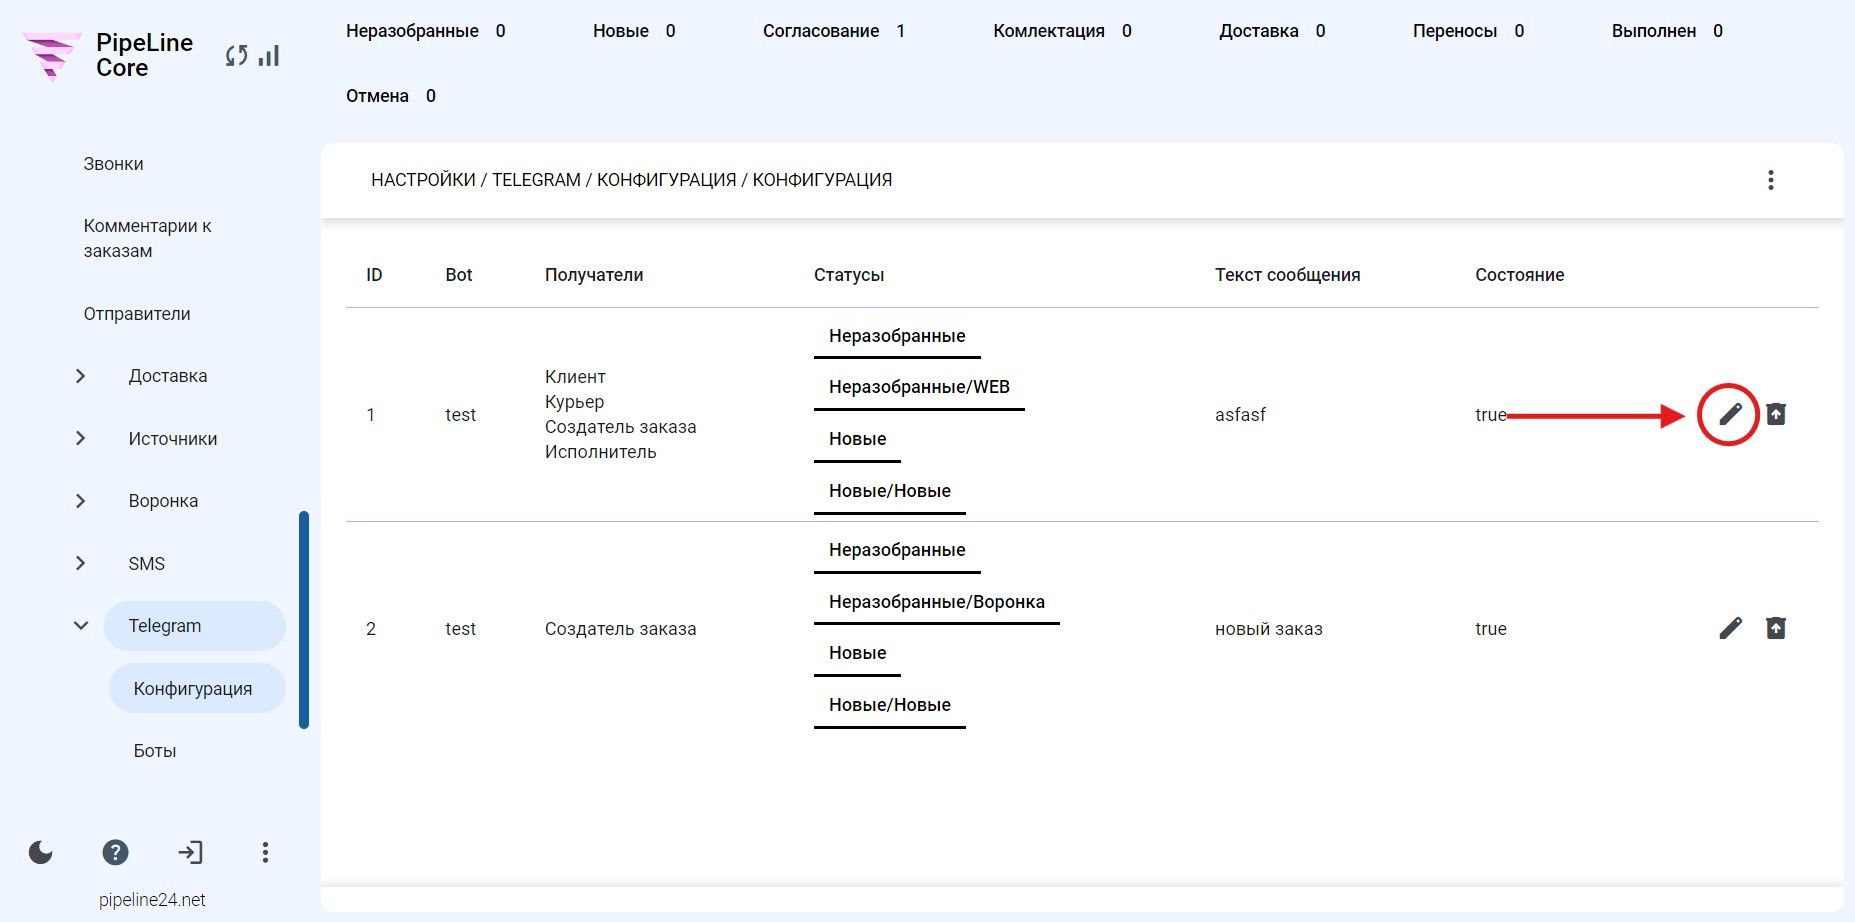Filter by Неразобранные status counter

[426, 31]
